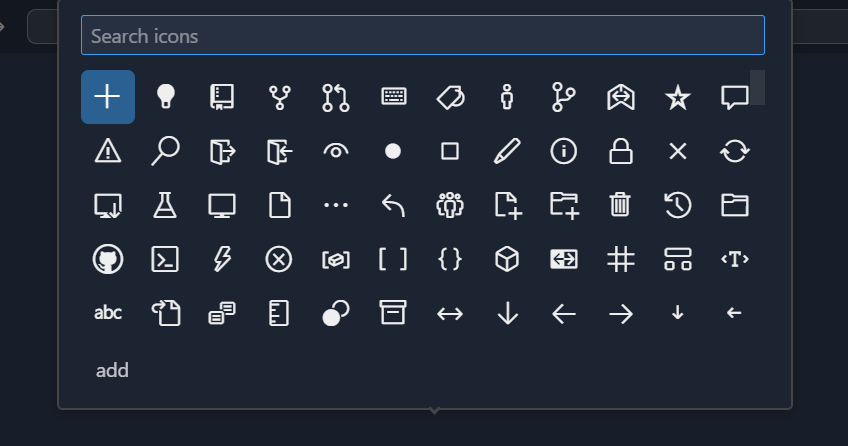Screen dimensions: 848x446
Task: Select the trash can icon
Action: (x=621, y=205)
